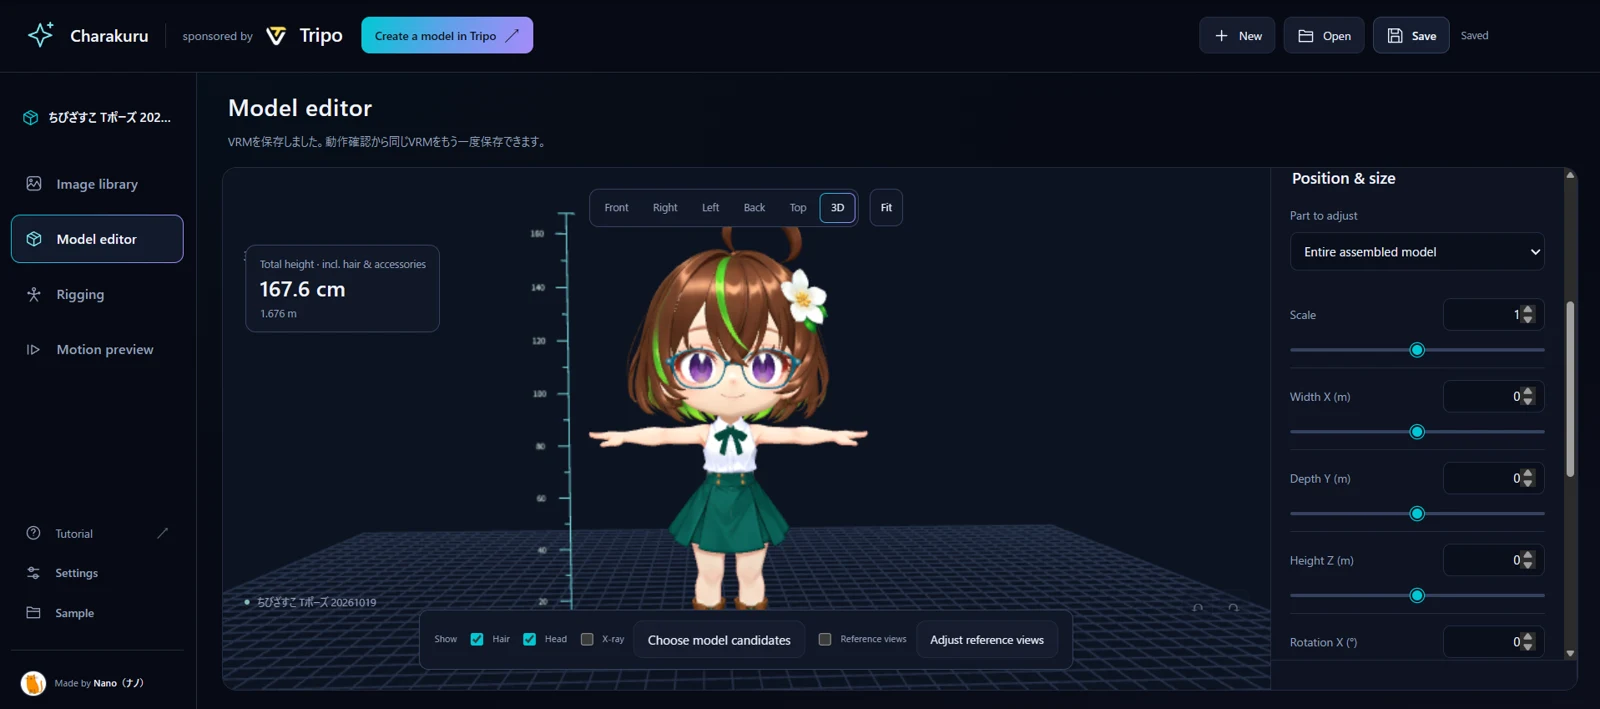Open the Part to adjust dropdown

(1417, 252)
